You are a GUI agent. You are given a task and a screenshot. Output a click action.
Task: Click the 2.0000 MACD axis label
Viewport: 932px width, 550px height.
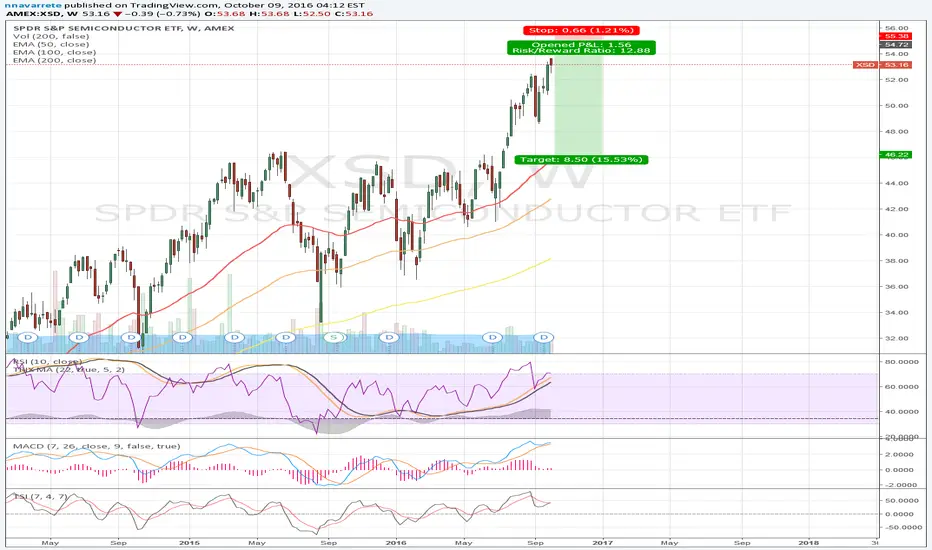point(899,454)
